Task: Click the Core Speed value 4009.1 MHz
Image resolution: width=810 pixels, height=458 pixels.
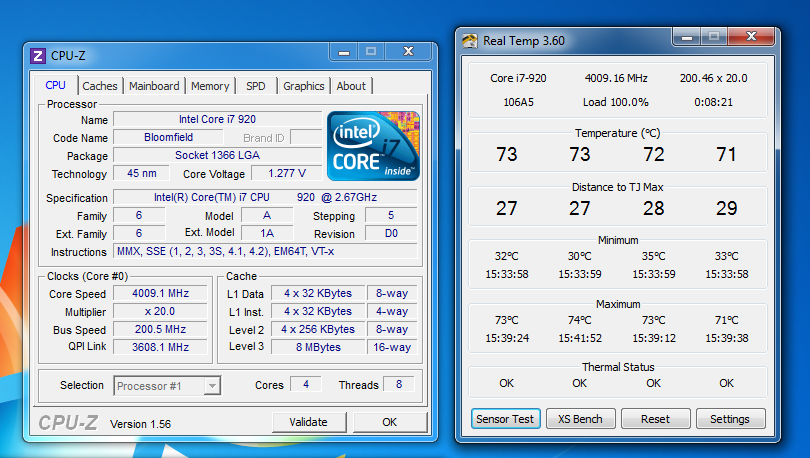Action: pyautogui.click(x=160, y=293)
